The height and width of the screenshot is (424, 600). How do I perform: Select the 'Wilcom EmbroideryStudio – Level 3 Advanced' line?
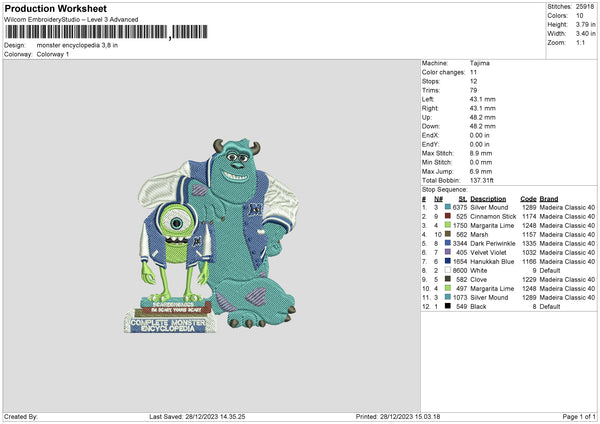click(x=71, y=20)
